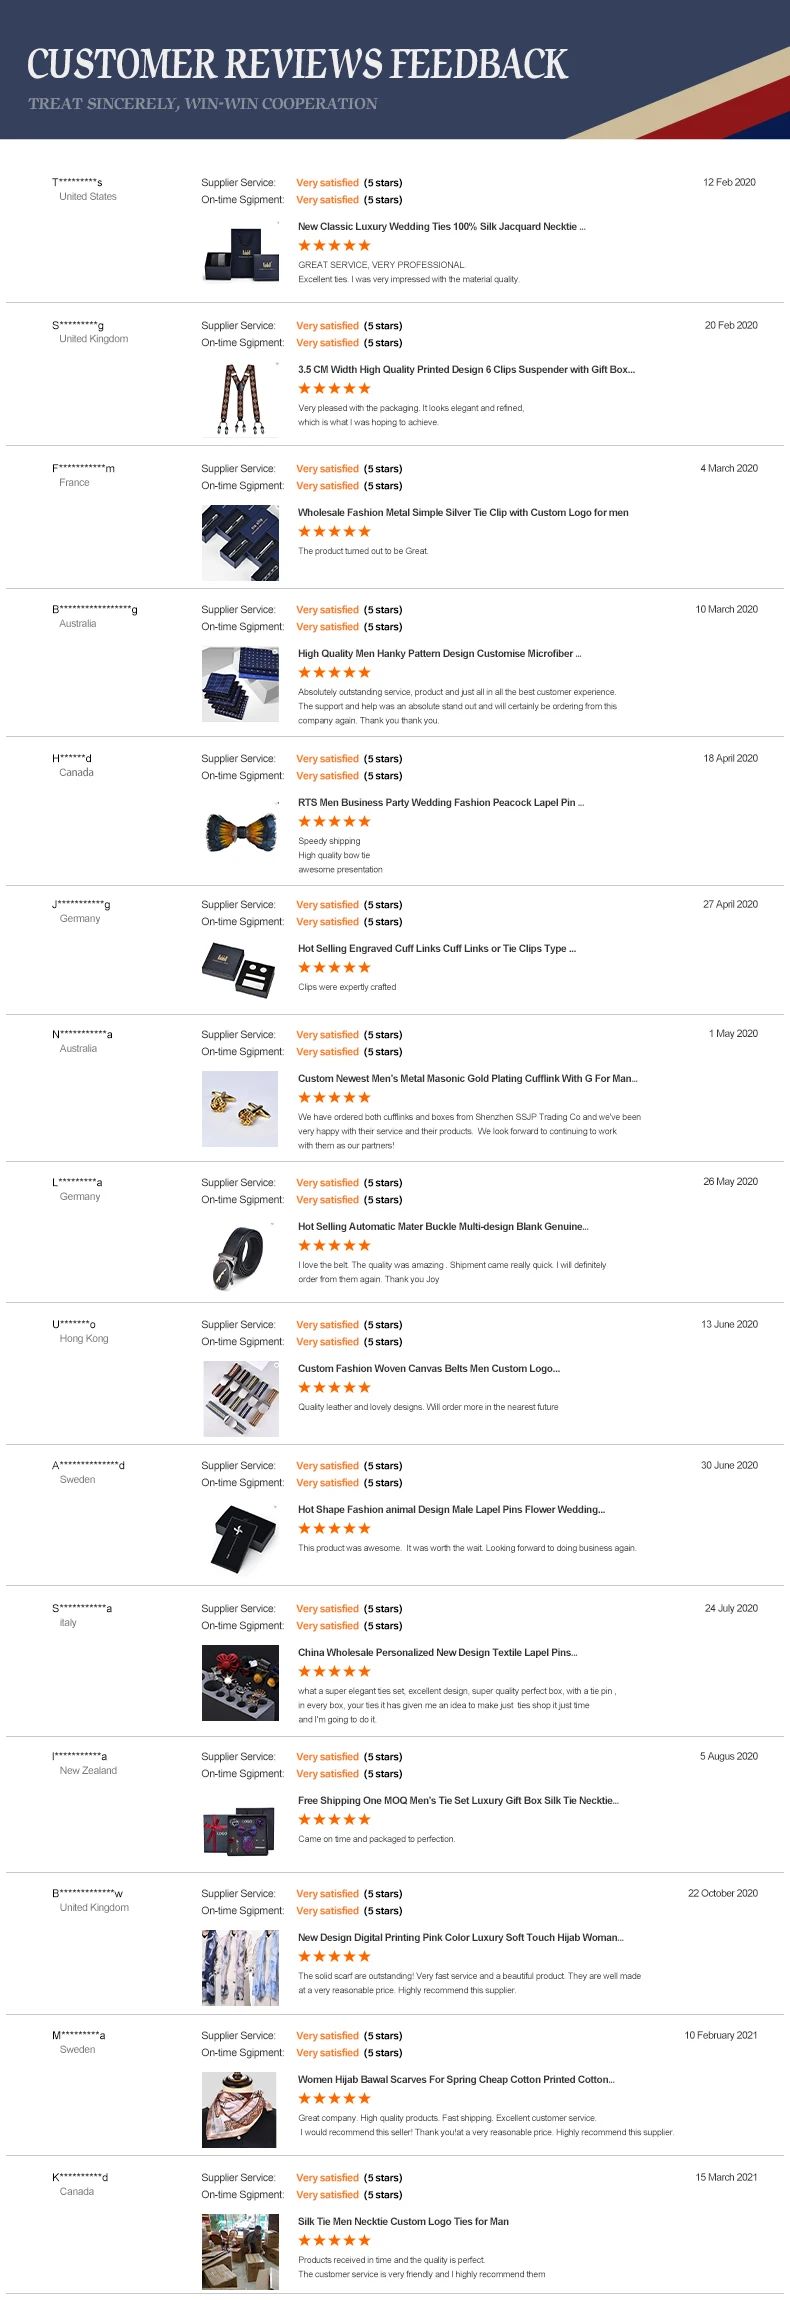Click the five-star rating under Peacock Lapel Pin

click(x=334, y=822)
